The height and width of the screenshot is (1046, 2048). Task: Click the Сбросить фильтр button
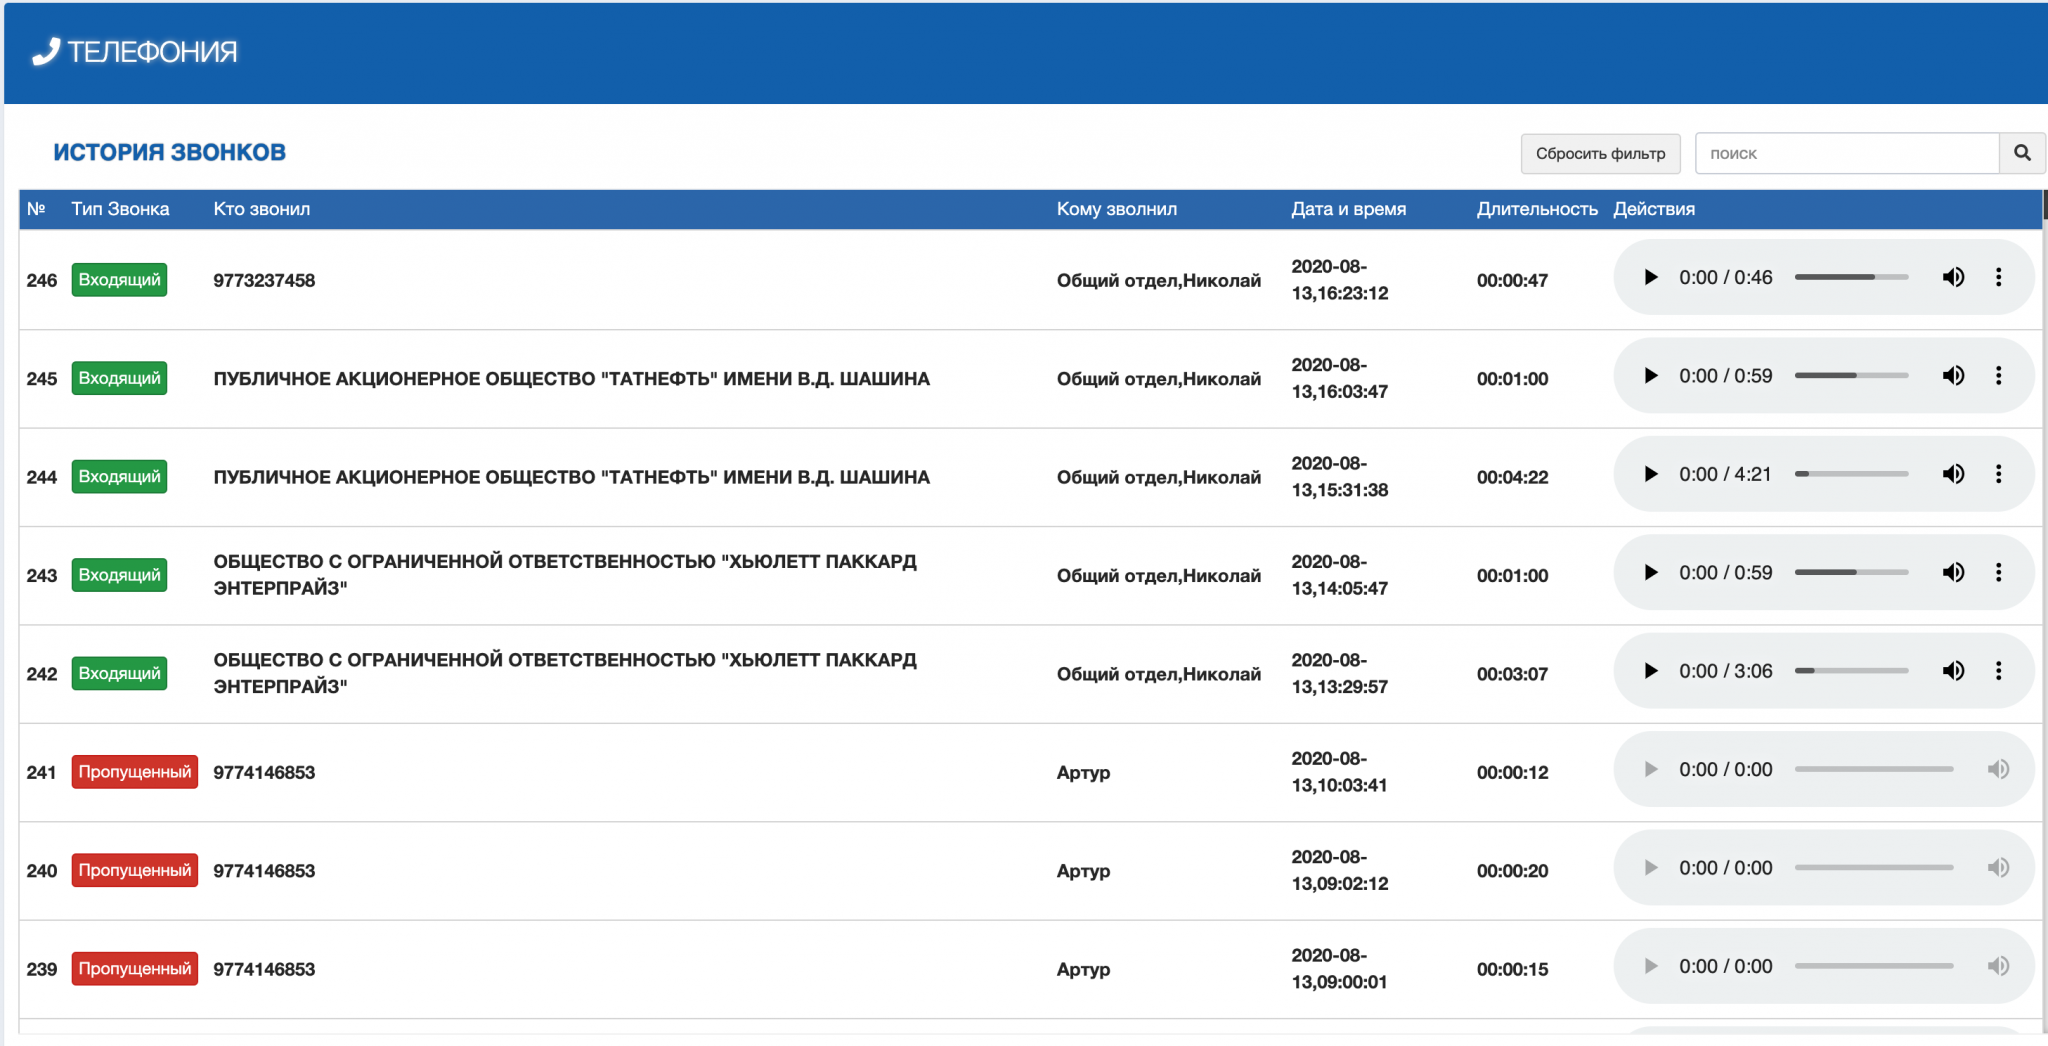pyautogui.click(x=1600, y=153)
